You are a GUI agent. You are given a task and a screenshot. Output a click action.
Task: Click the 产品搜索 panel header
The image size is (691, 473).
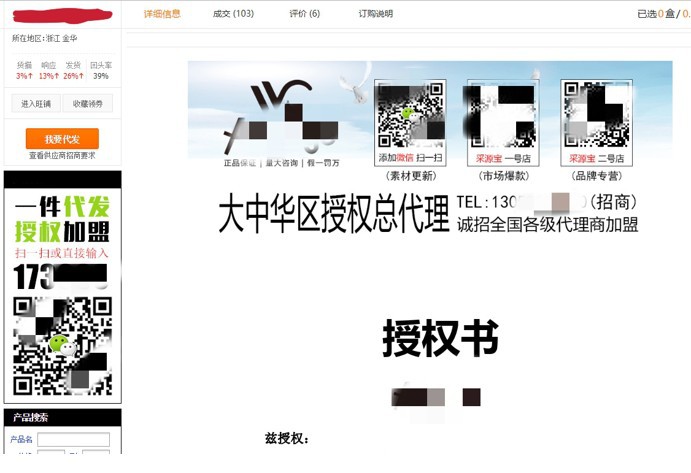click(62, 417)
